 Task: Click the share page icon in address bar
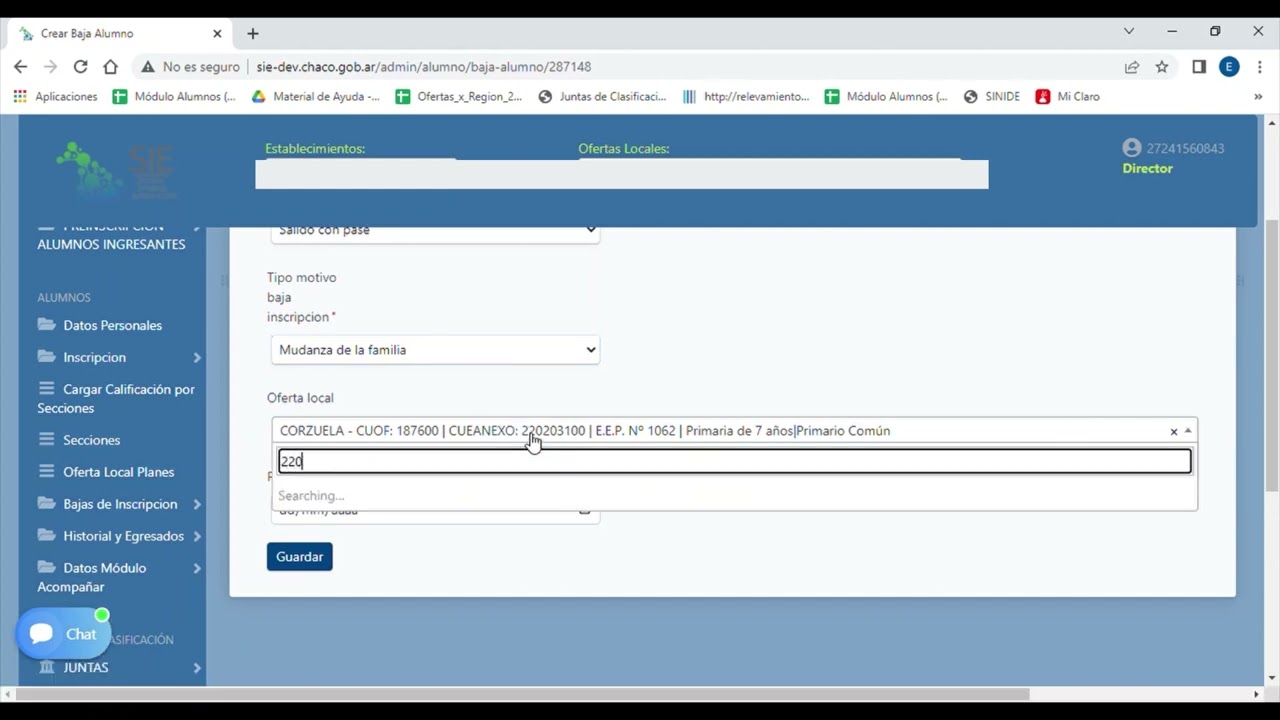coord(1131,67)
